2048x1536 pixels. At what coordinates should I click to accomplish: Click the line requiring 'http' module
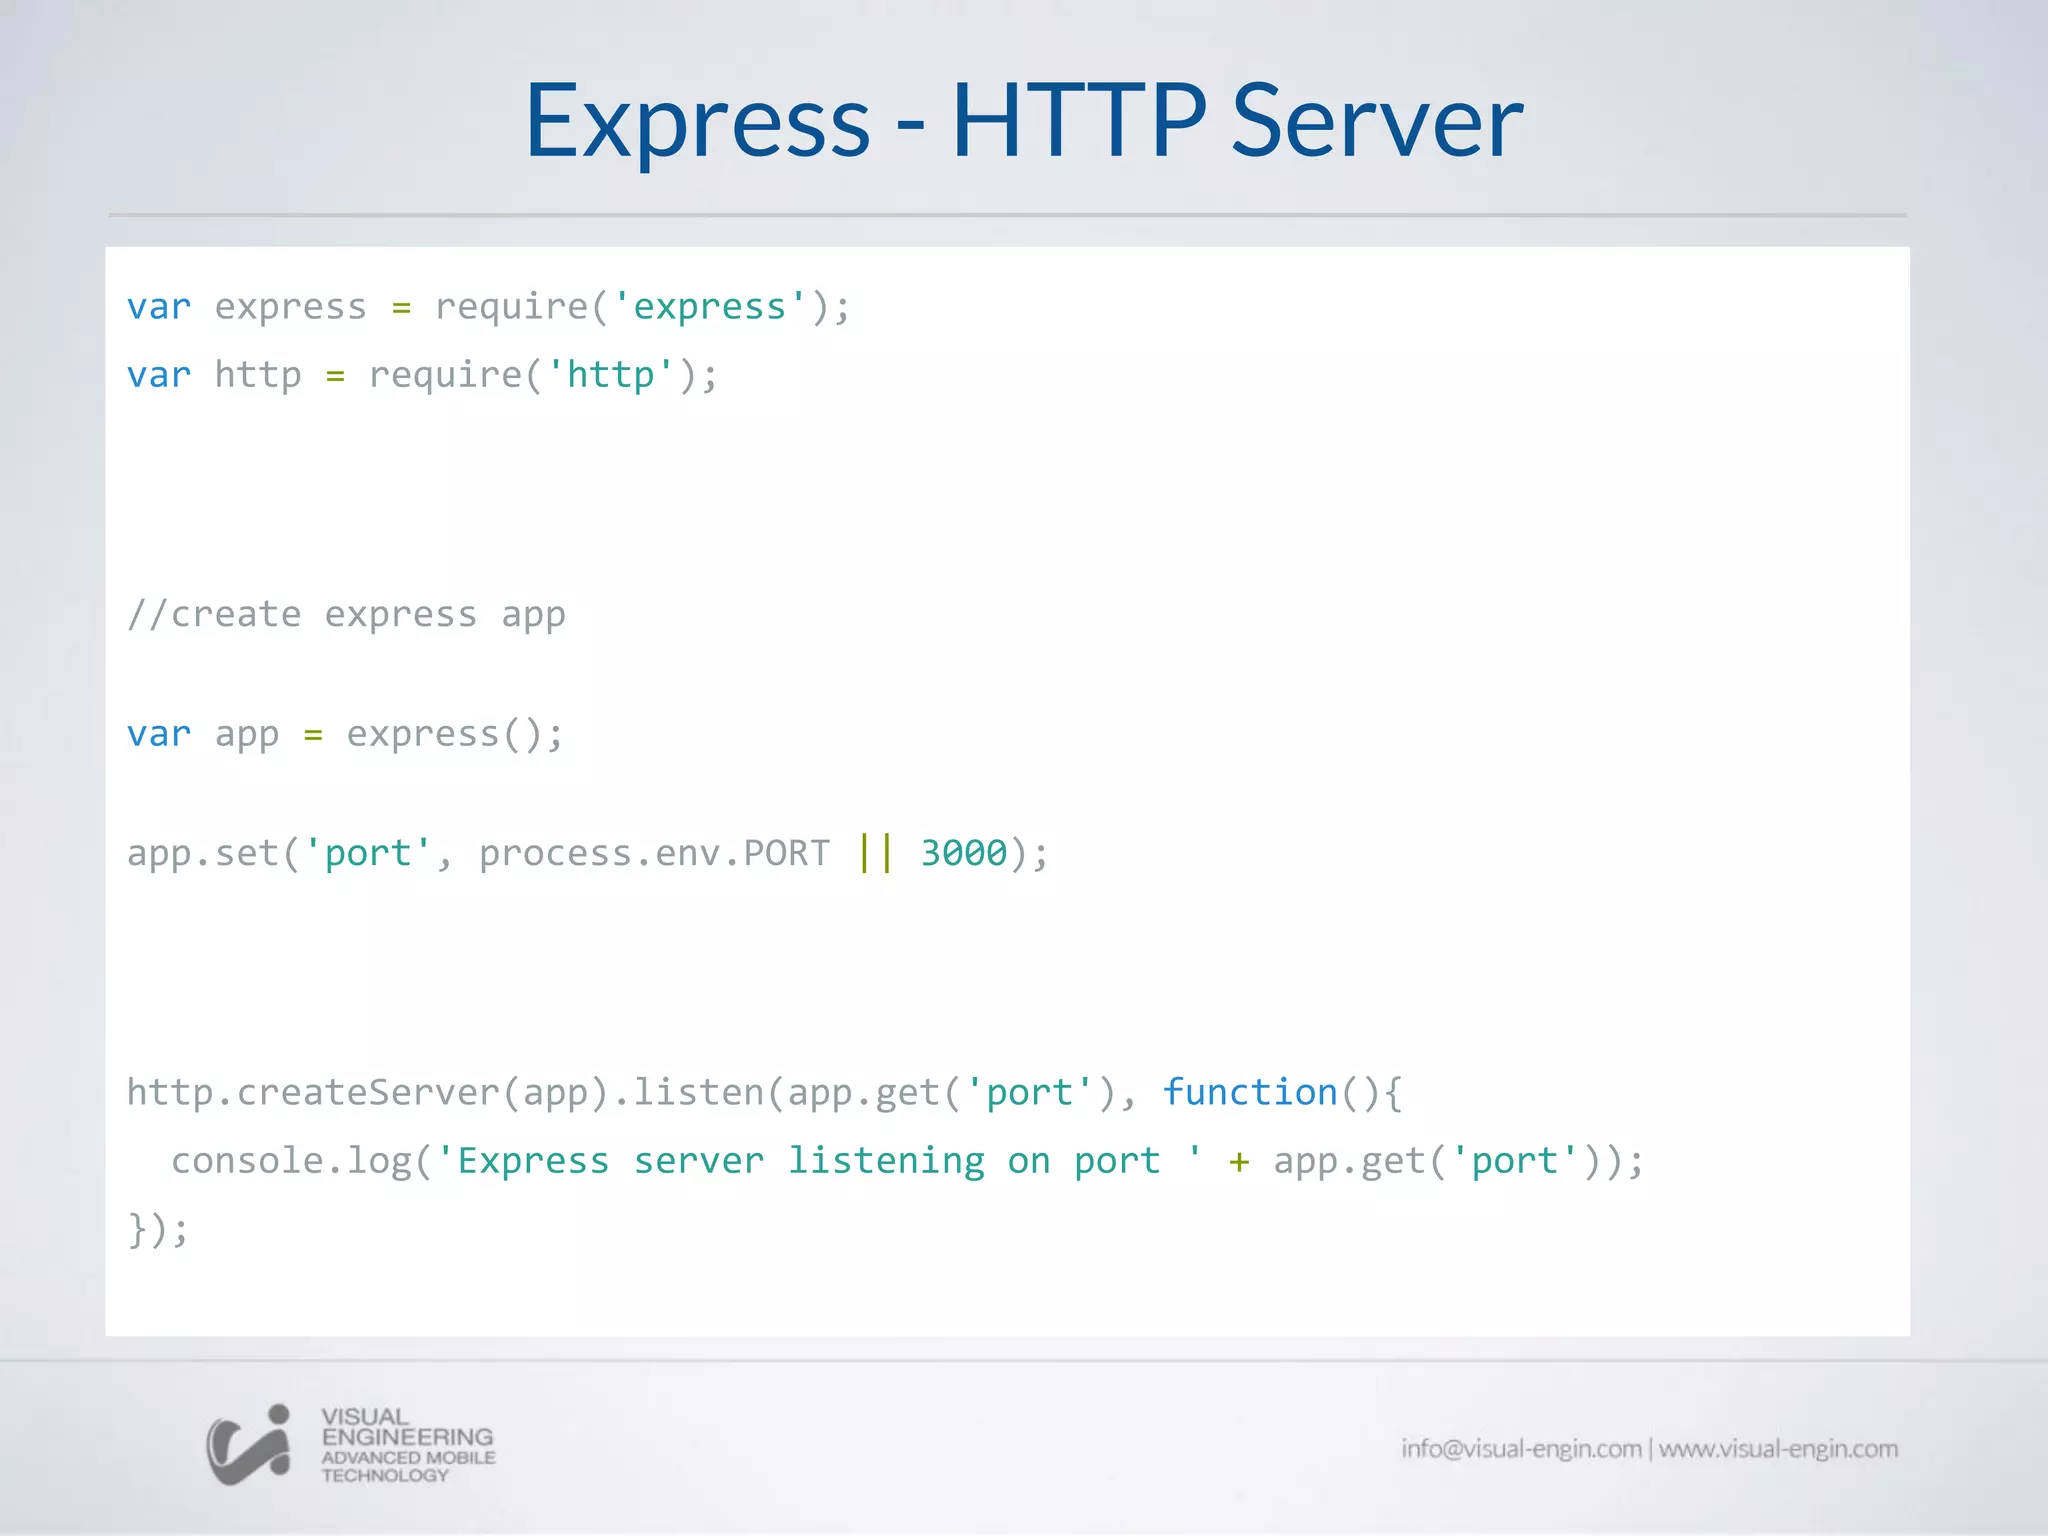422,375
